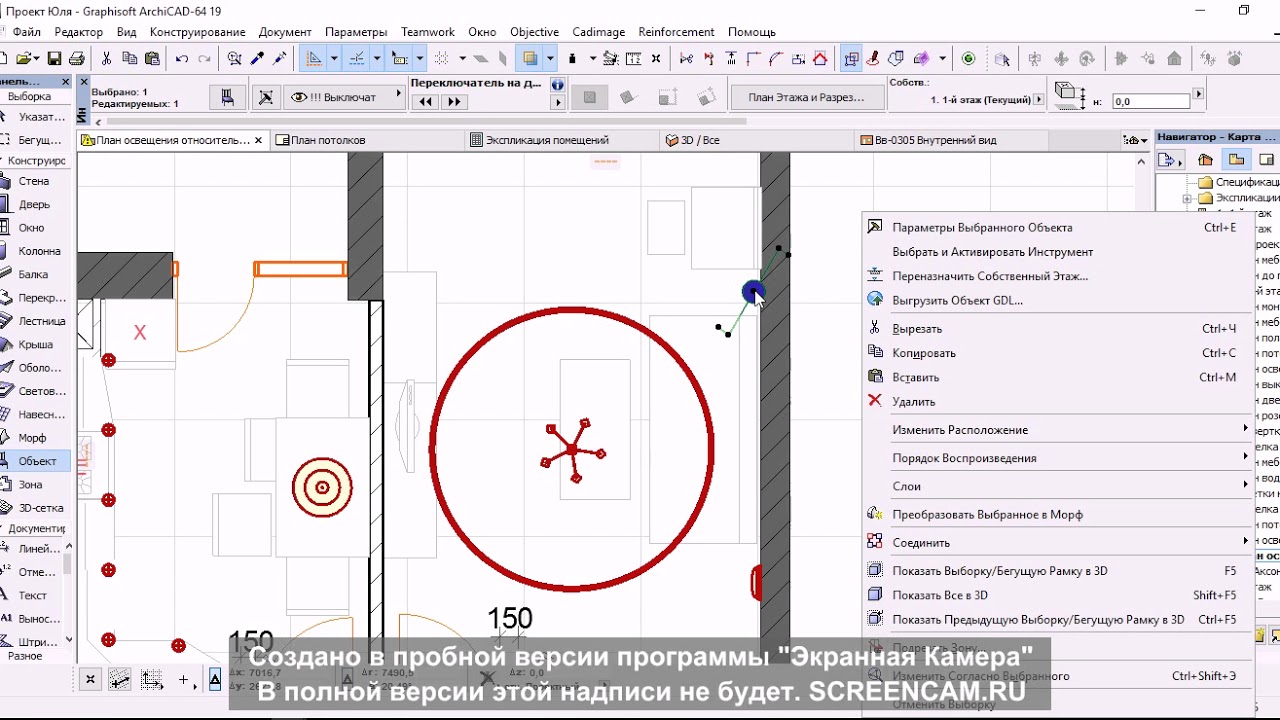Toggle the guide lines ruler icon
1280x720 pixels.
[314, 58]
